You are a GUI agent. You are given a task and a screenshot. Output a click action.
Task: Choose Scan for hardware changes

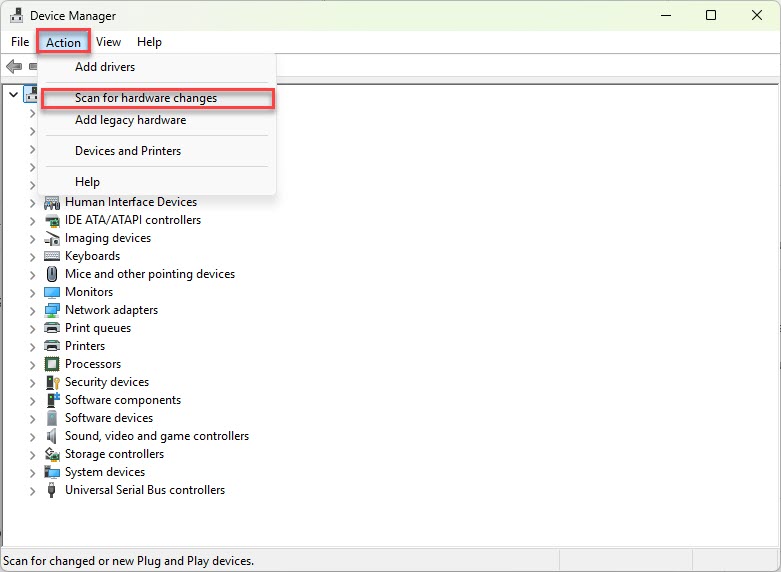[x=146, y=98]
